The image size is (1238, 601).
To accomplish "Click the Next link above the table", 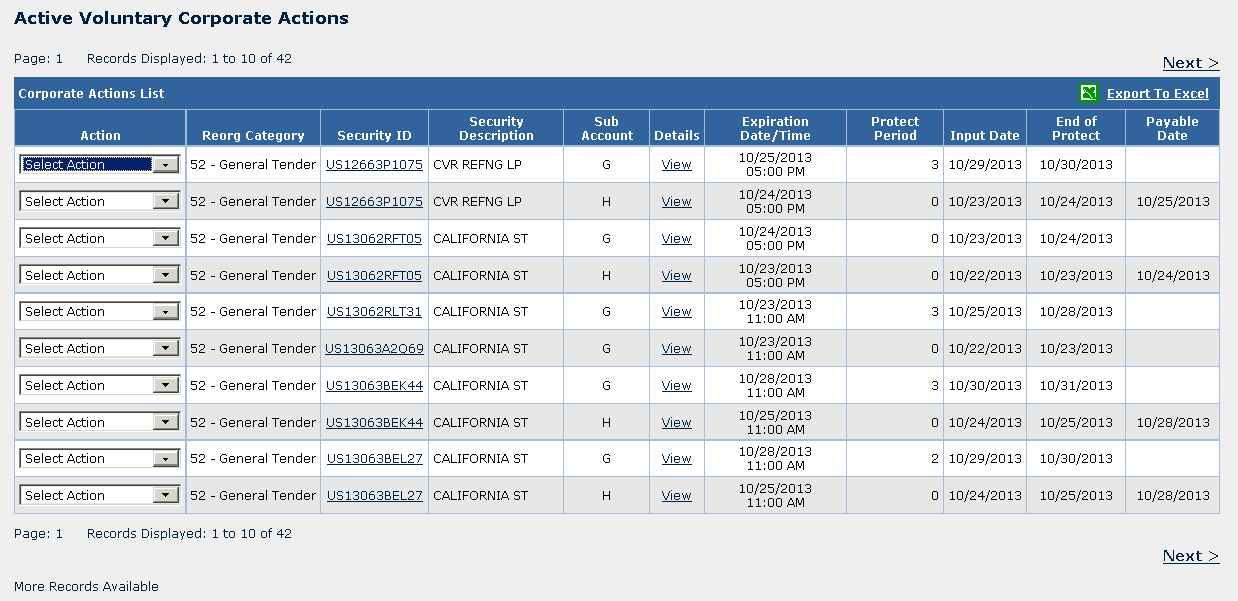I will 1189,62.
